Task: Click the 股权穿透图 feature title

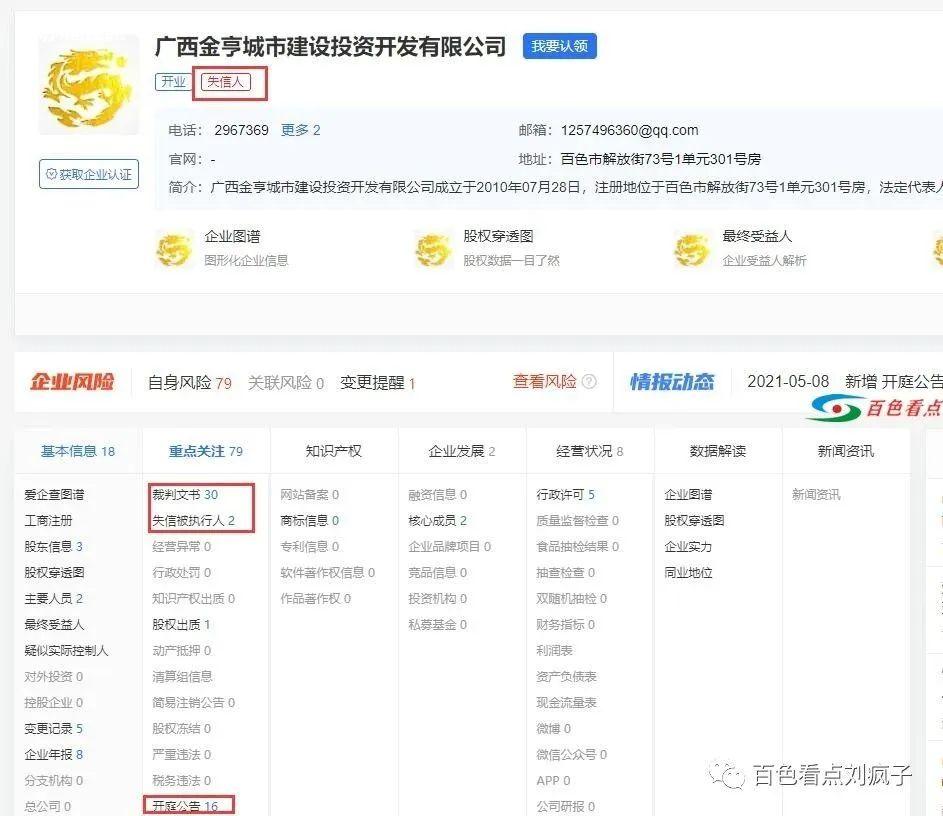Action: pyautogui.click(x=499, y=237)
